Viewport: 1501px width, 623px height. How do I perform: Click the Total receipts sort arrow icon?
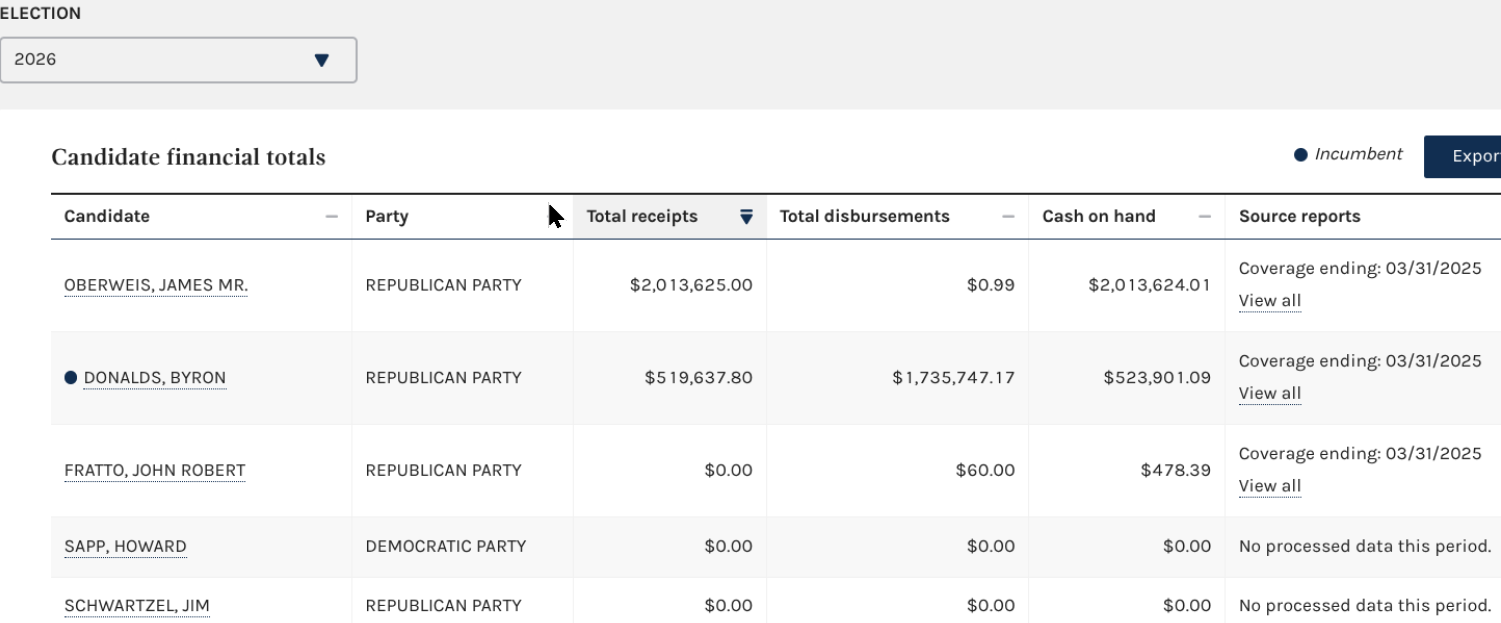point(746,217)
